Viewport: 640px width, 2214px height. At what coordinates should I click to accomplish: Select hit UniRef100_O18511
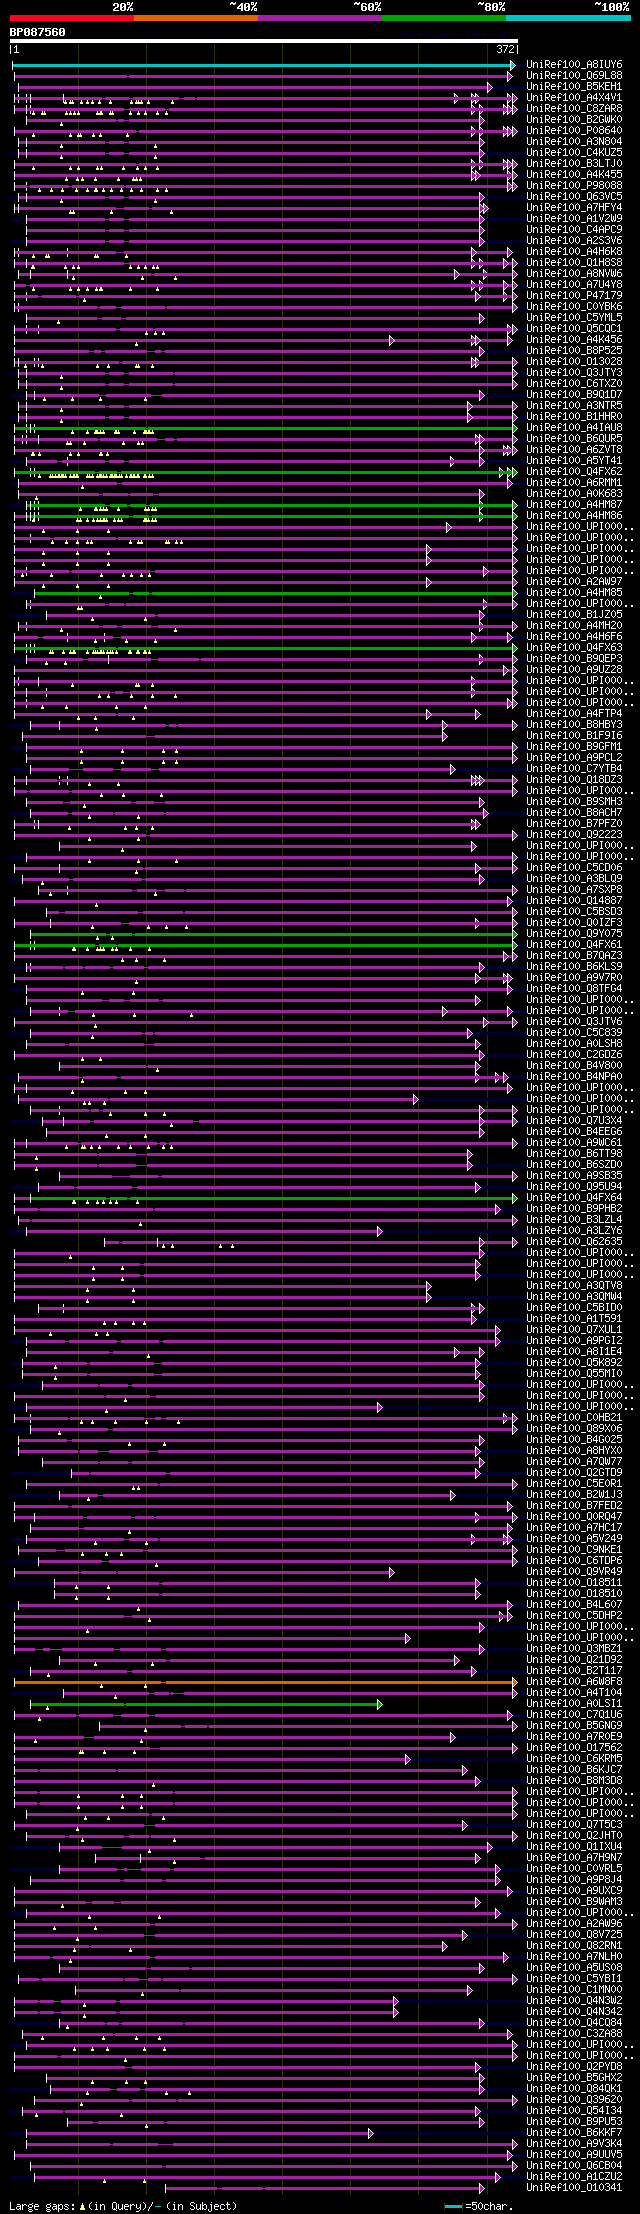574,1582
